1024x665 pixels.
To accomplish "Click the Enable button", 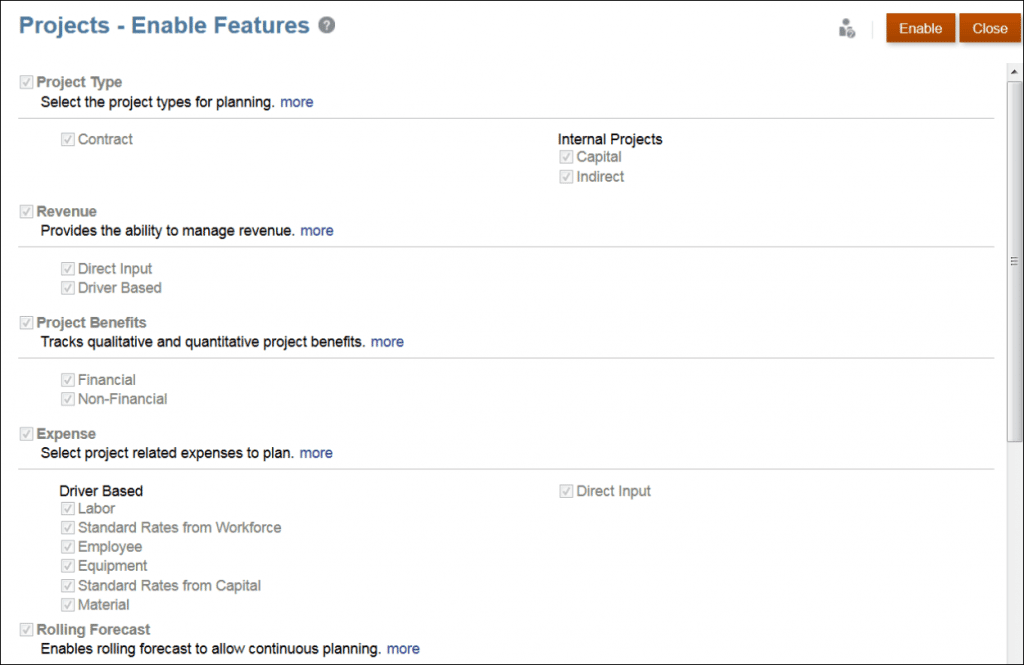I will click(x=920, y=28).
